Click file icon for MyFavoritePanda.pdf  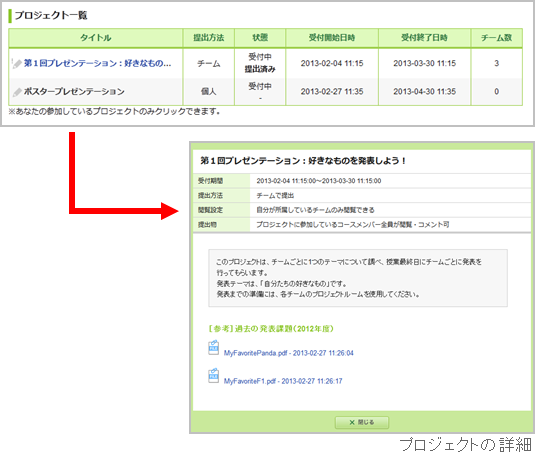(213, 348)
